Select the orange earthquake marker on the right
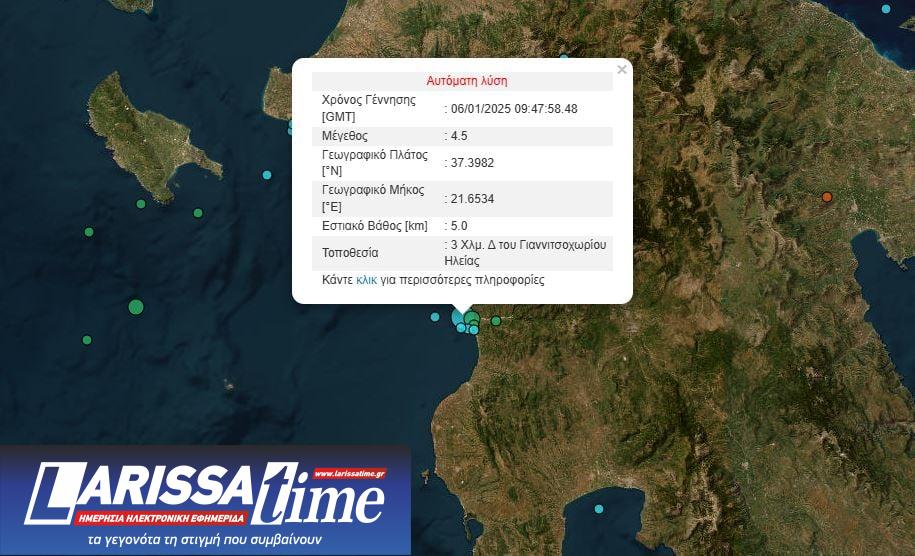 pos(827,197)
